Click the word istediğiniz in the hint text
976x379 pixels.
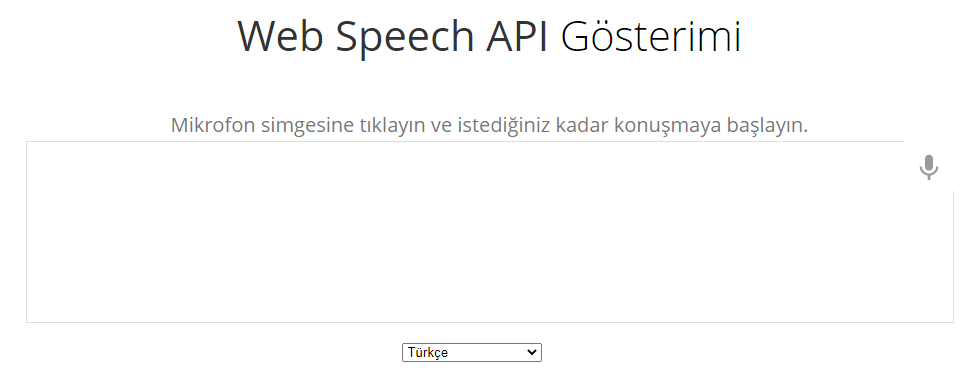tap(504, 126)
